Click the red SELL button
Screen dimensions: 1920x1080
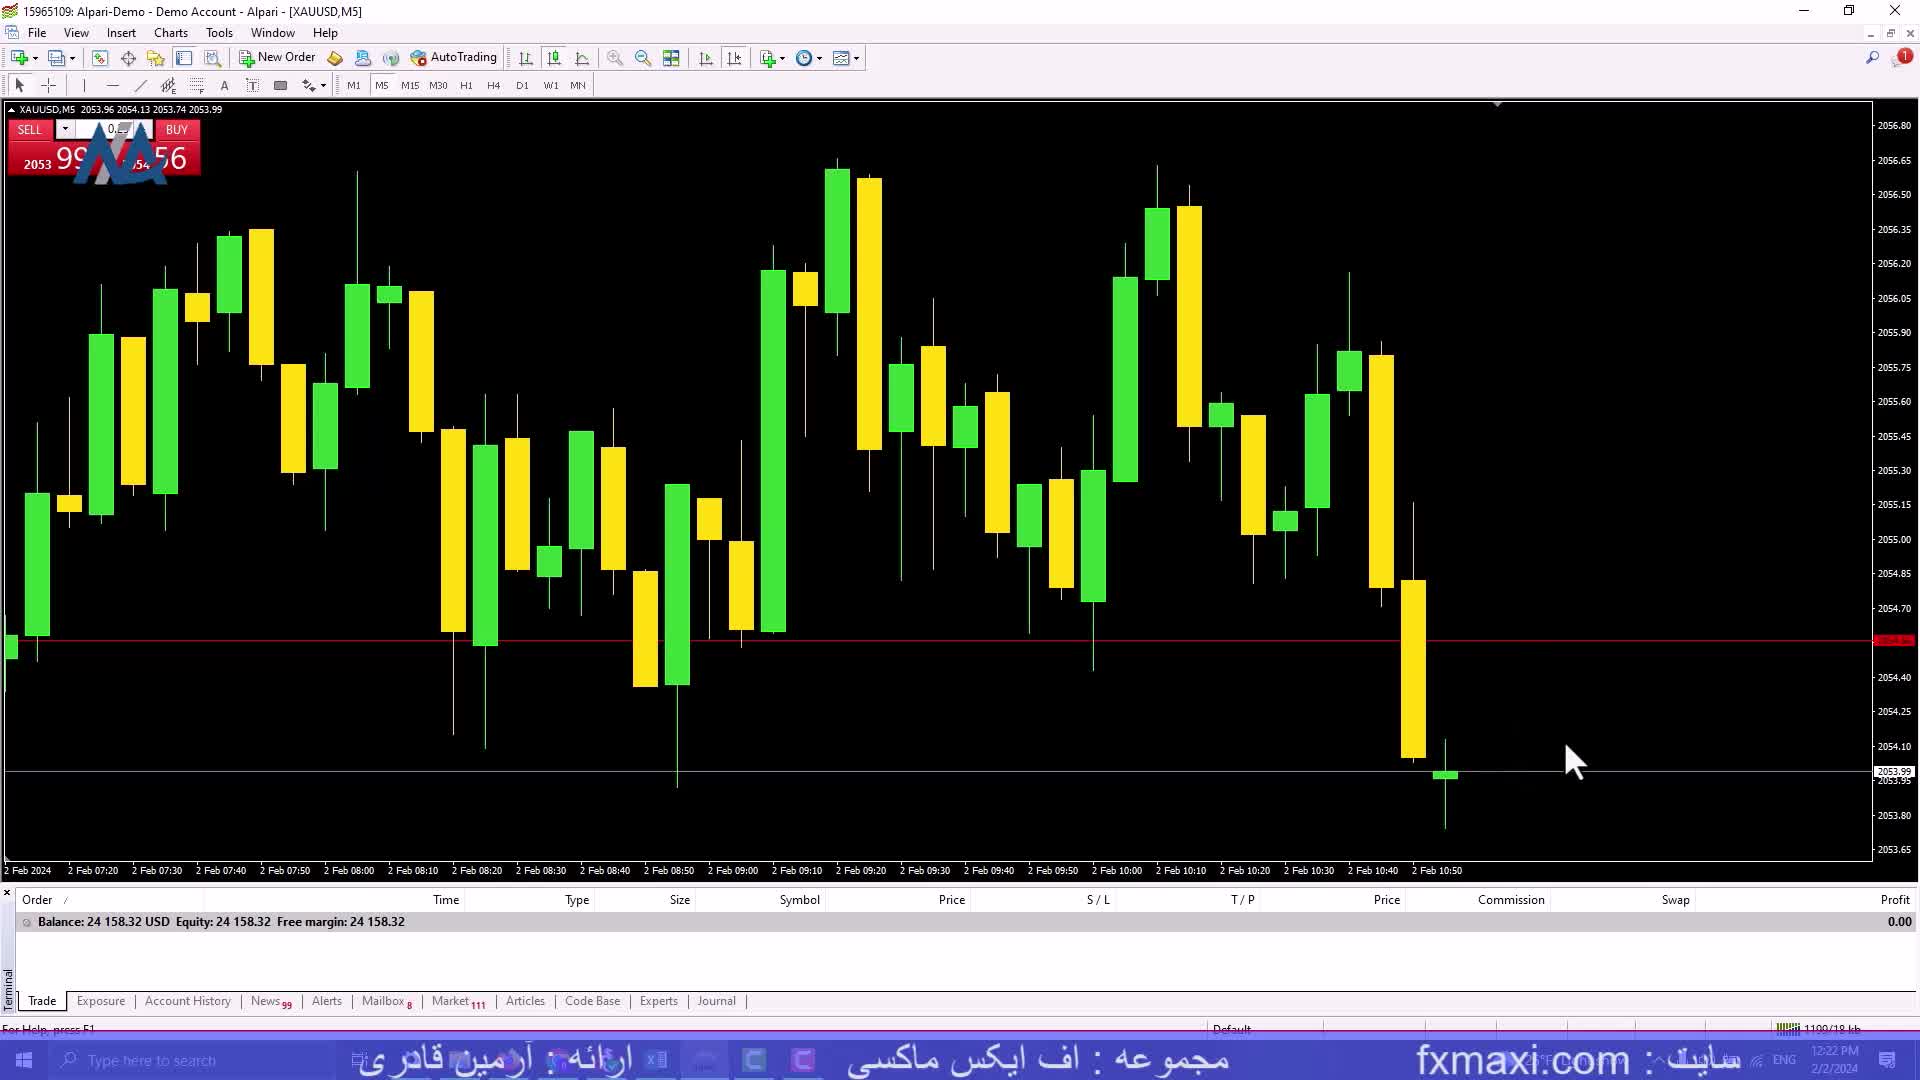(30, 129)
